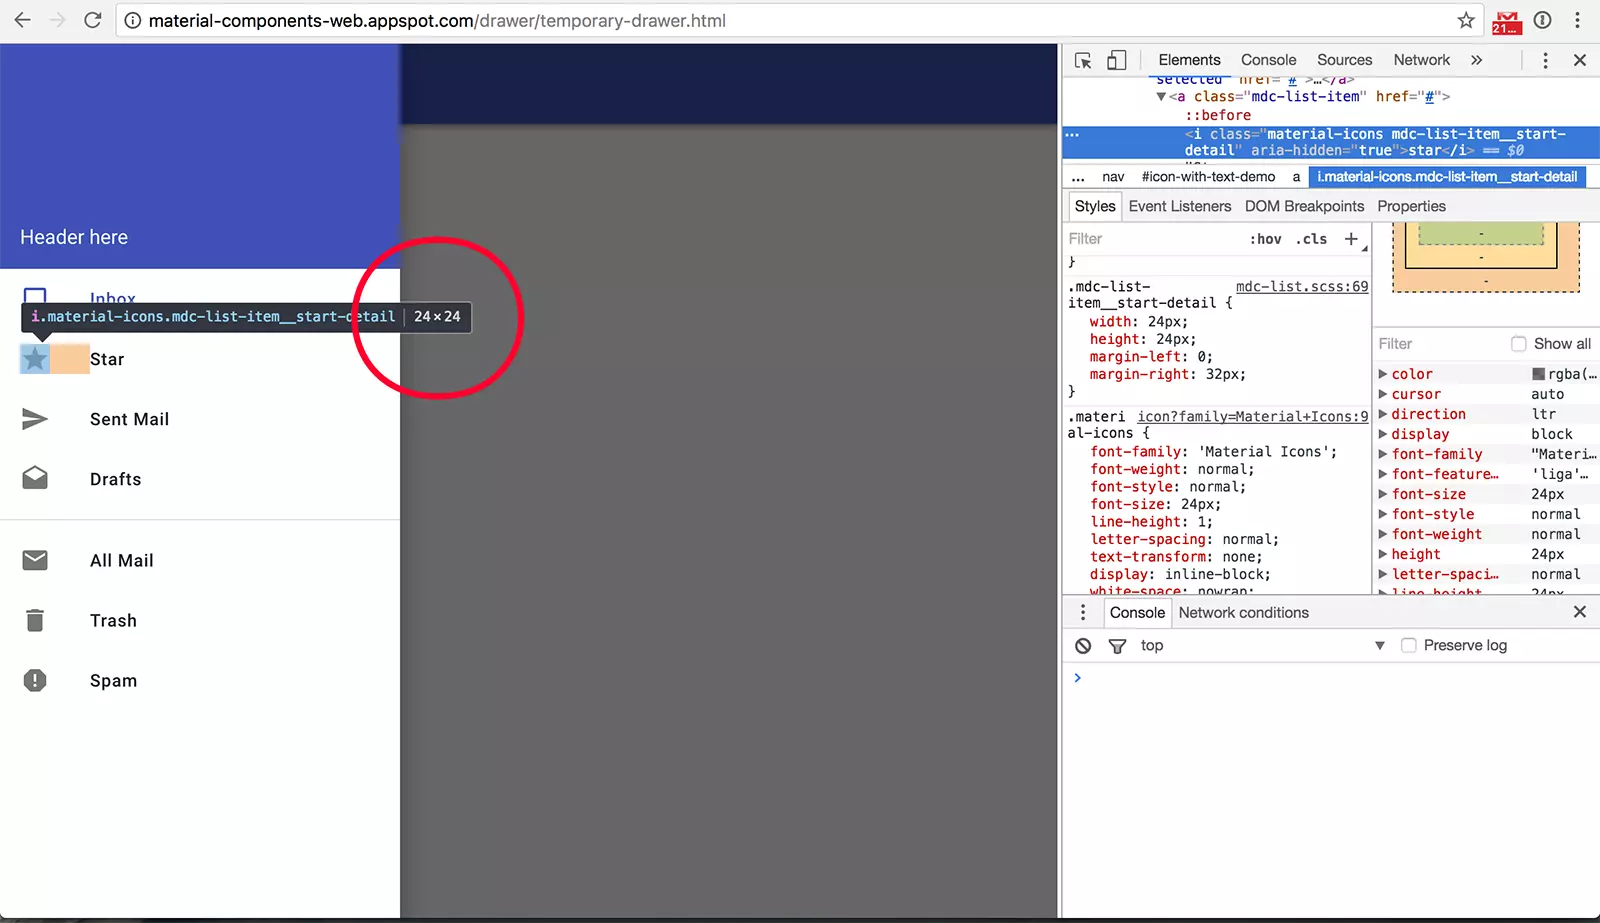1600x923 pixels.
Task: Bookmark the page with the star icon
Action: tap(1466, 20)
